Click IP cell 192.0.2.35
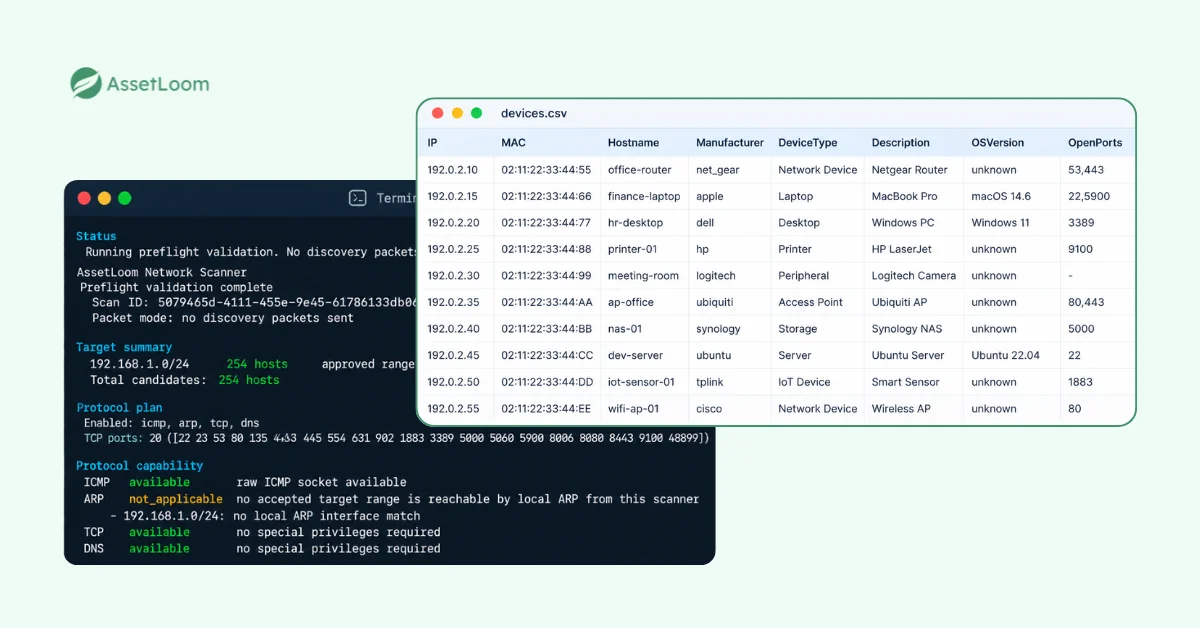Screen dimensions: 1200x628 (453, 302)
